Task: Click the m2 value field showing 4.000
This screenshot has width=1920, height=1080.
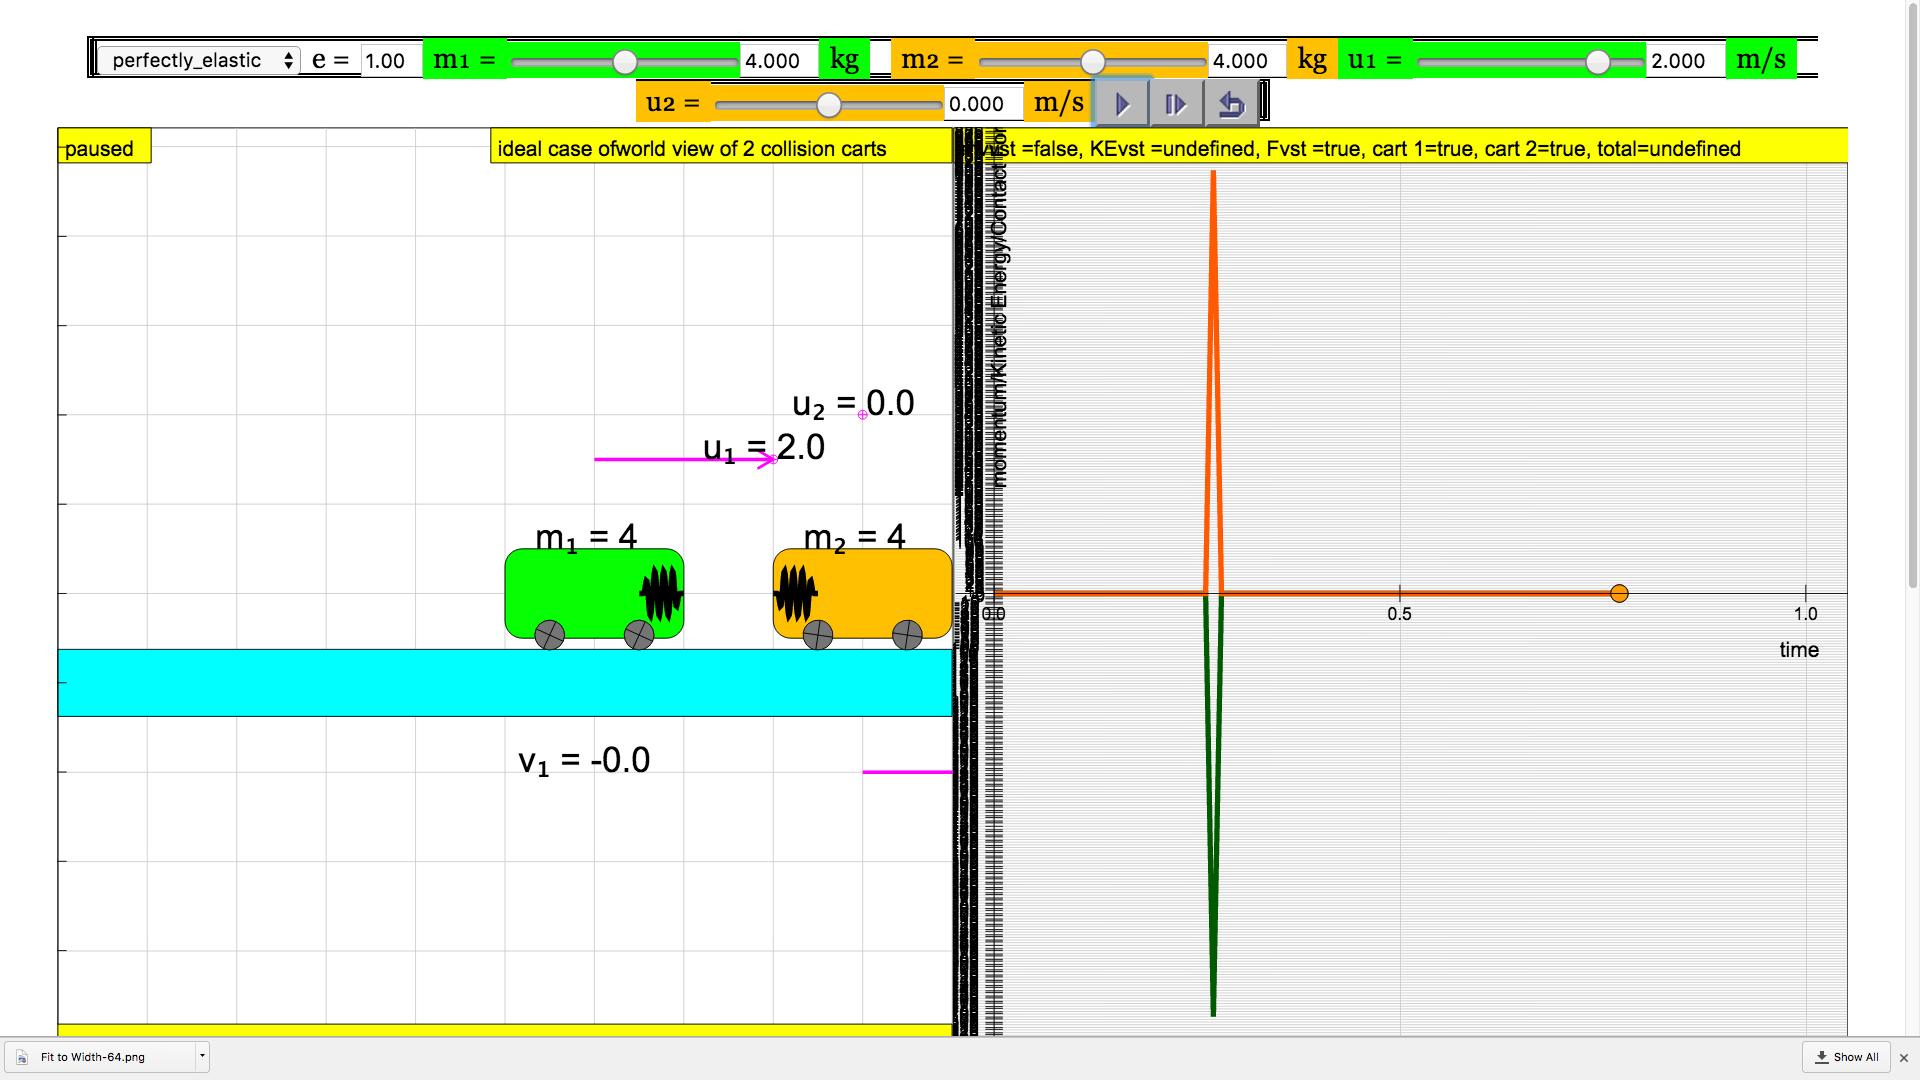Action: [1247, 60]
